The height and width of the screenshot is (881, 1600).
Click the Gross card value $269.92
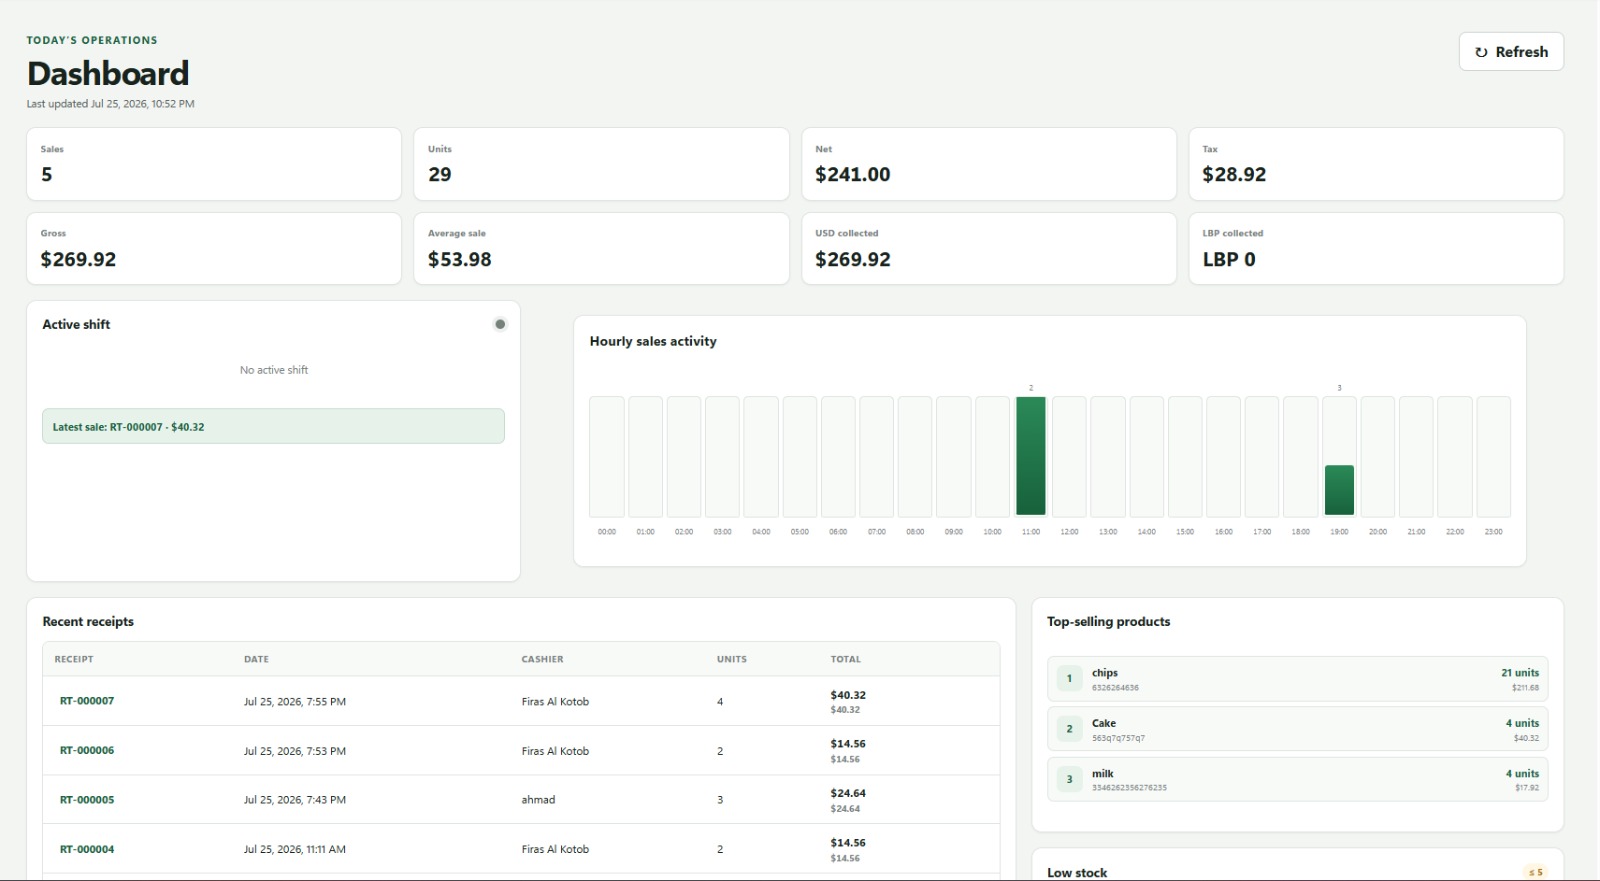78,259
